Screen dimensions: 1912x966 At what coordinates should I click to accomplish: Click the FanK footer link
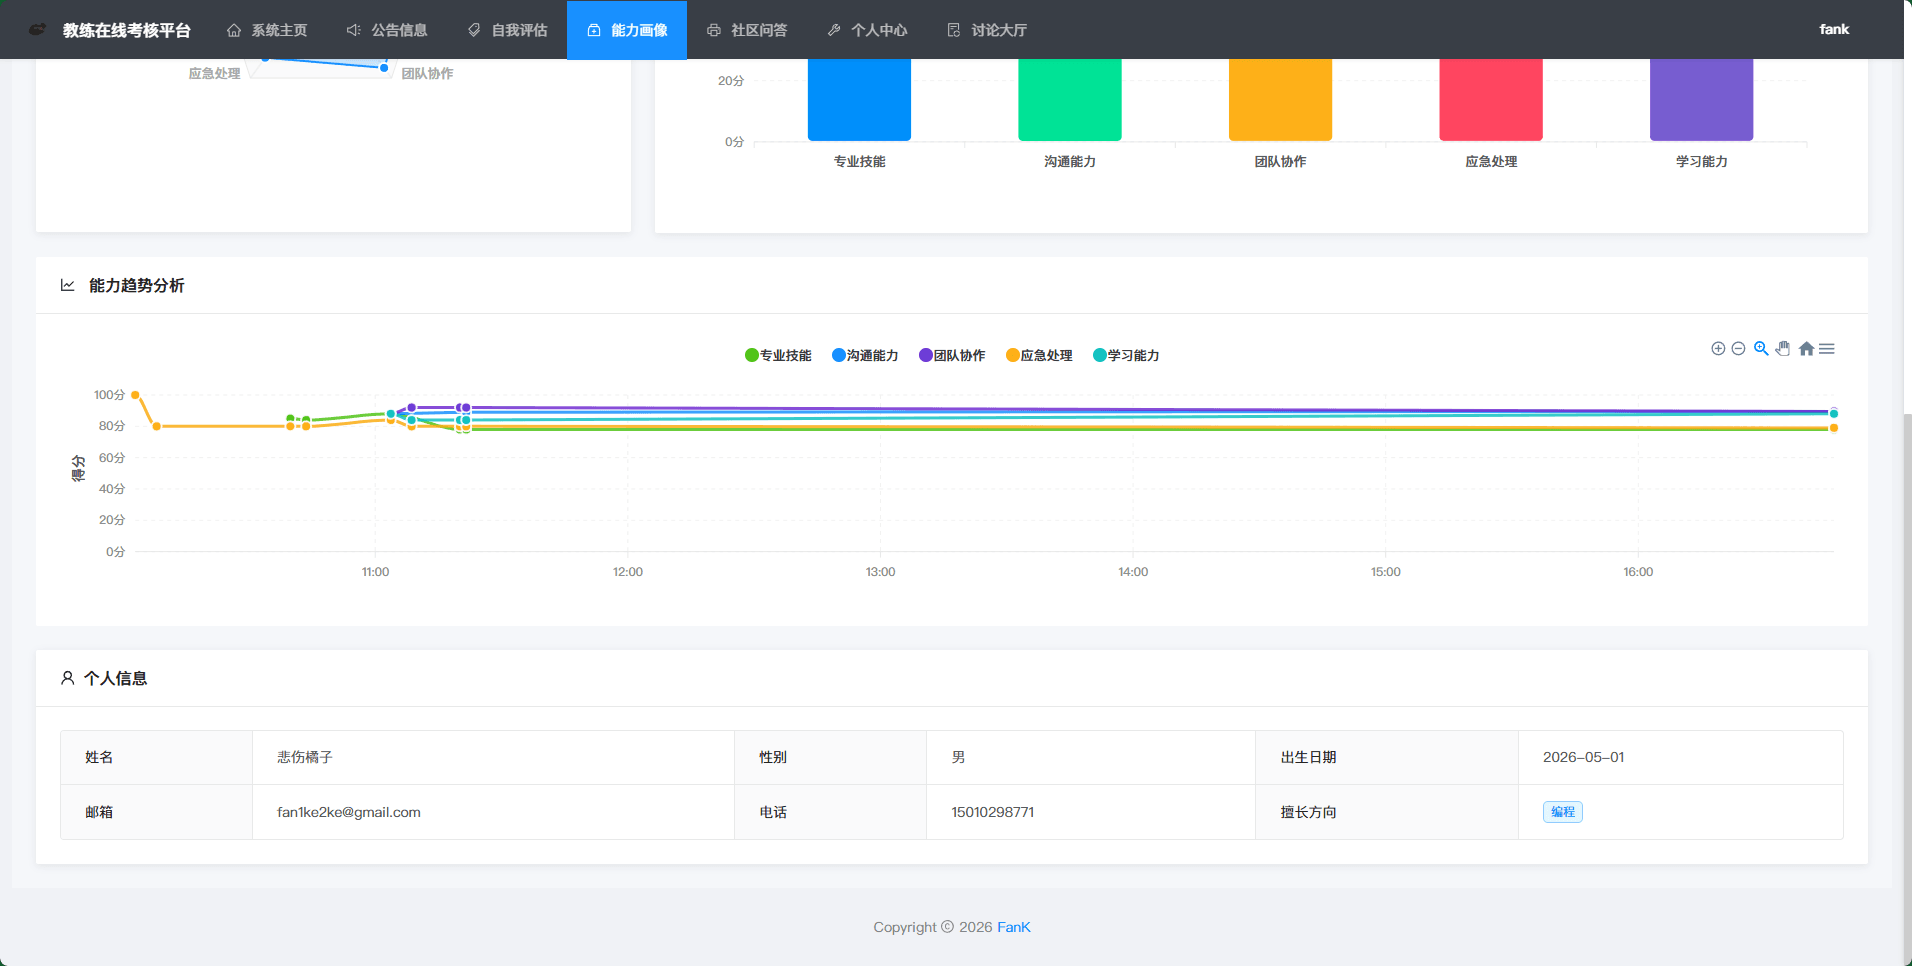tap(1013, 927)
